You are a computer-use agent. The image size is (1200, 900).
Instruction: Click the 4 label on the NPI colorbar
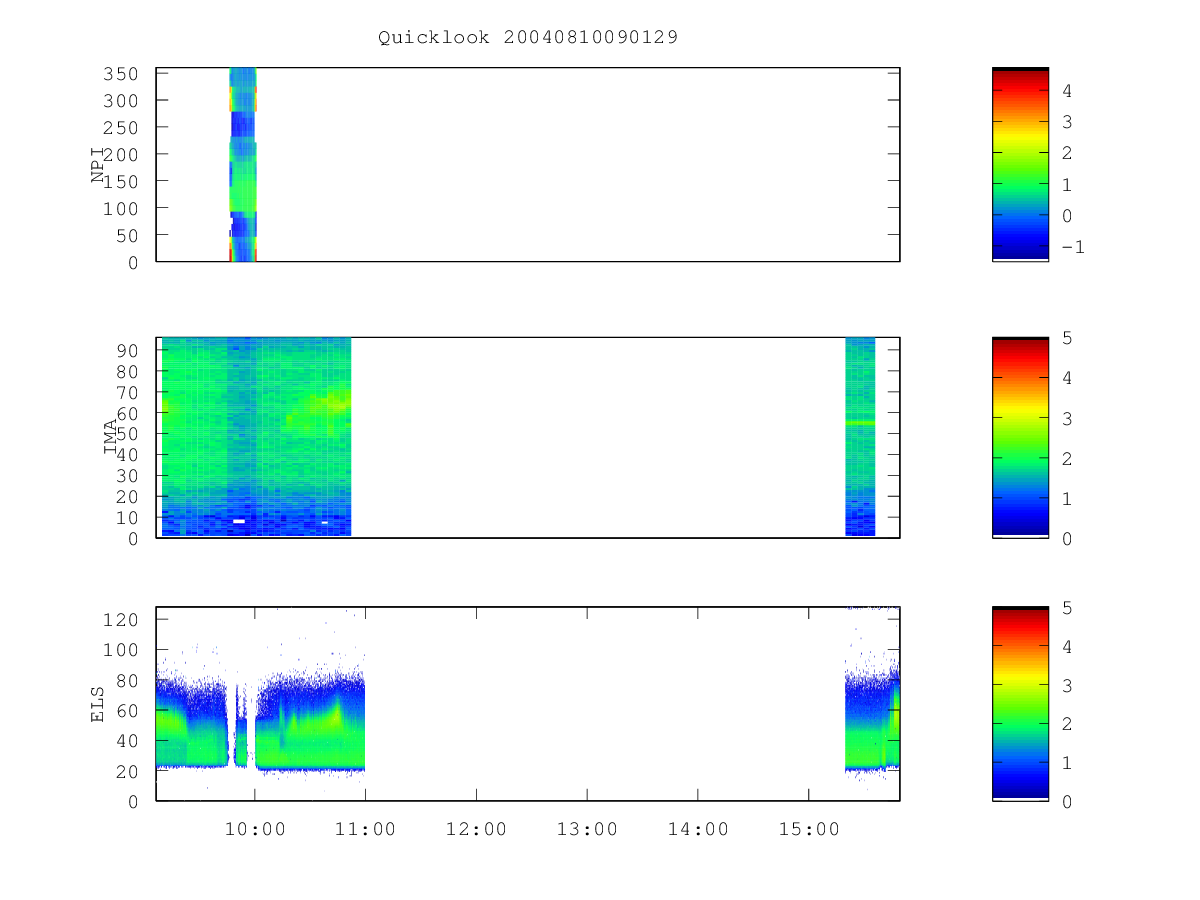coord(1067,90)
